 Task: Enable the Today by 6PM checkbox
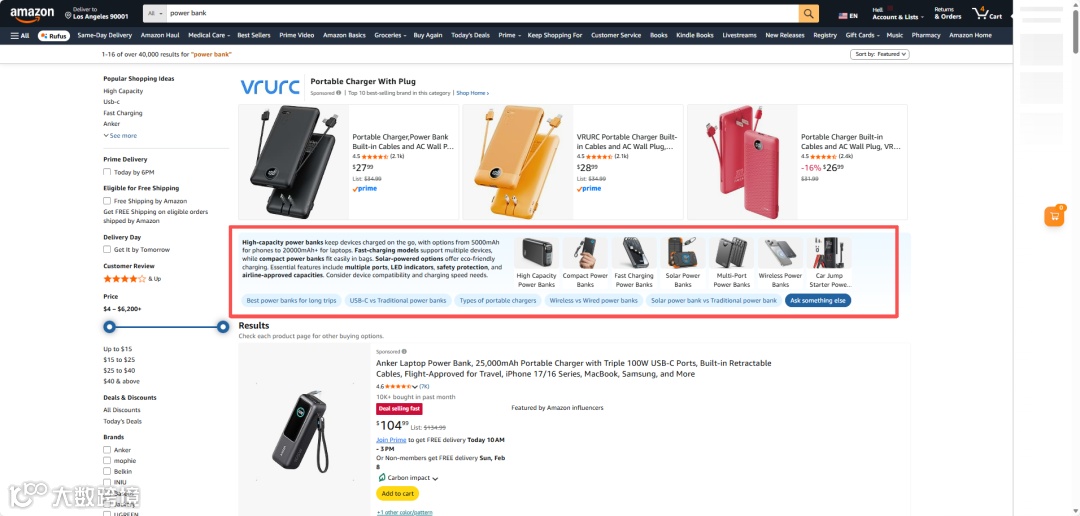point(107,172)
